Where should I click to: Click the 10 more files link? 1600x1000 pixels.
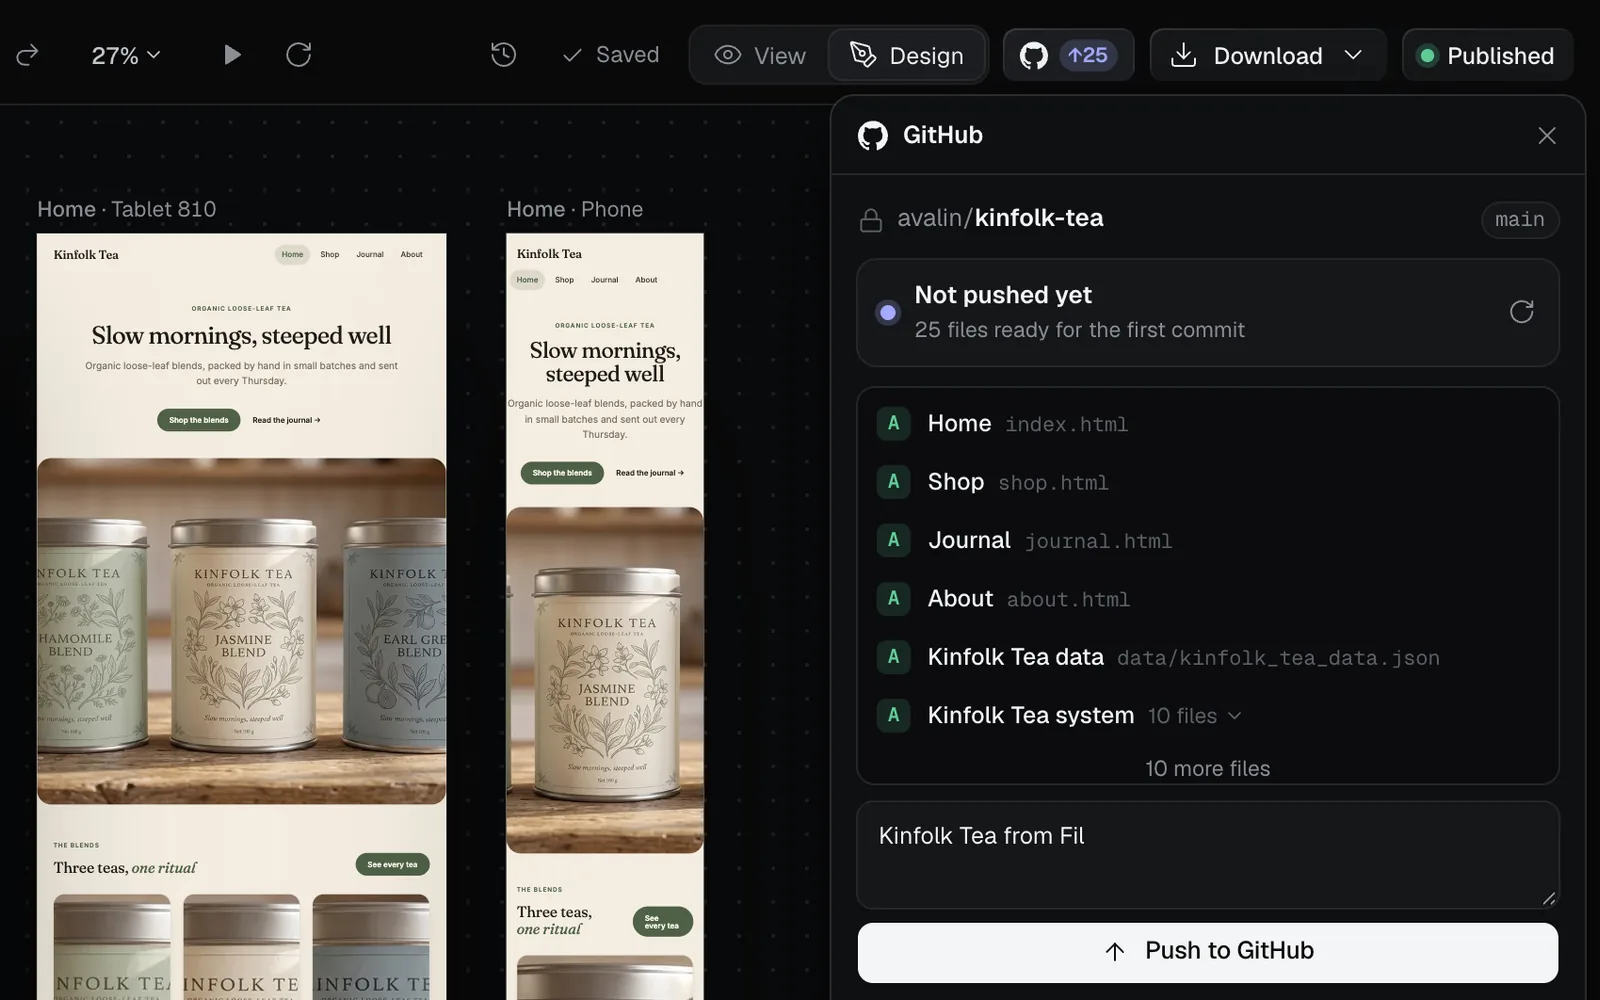click(1208, 768)
